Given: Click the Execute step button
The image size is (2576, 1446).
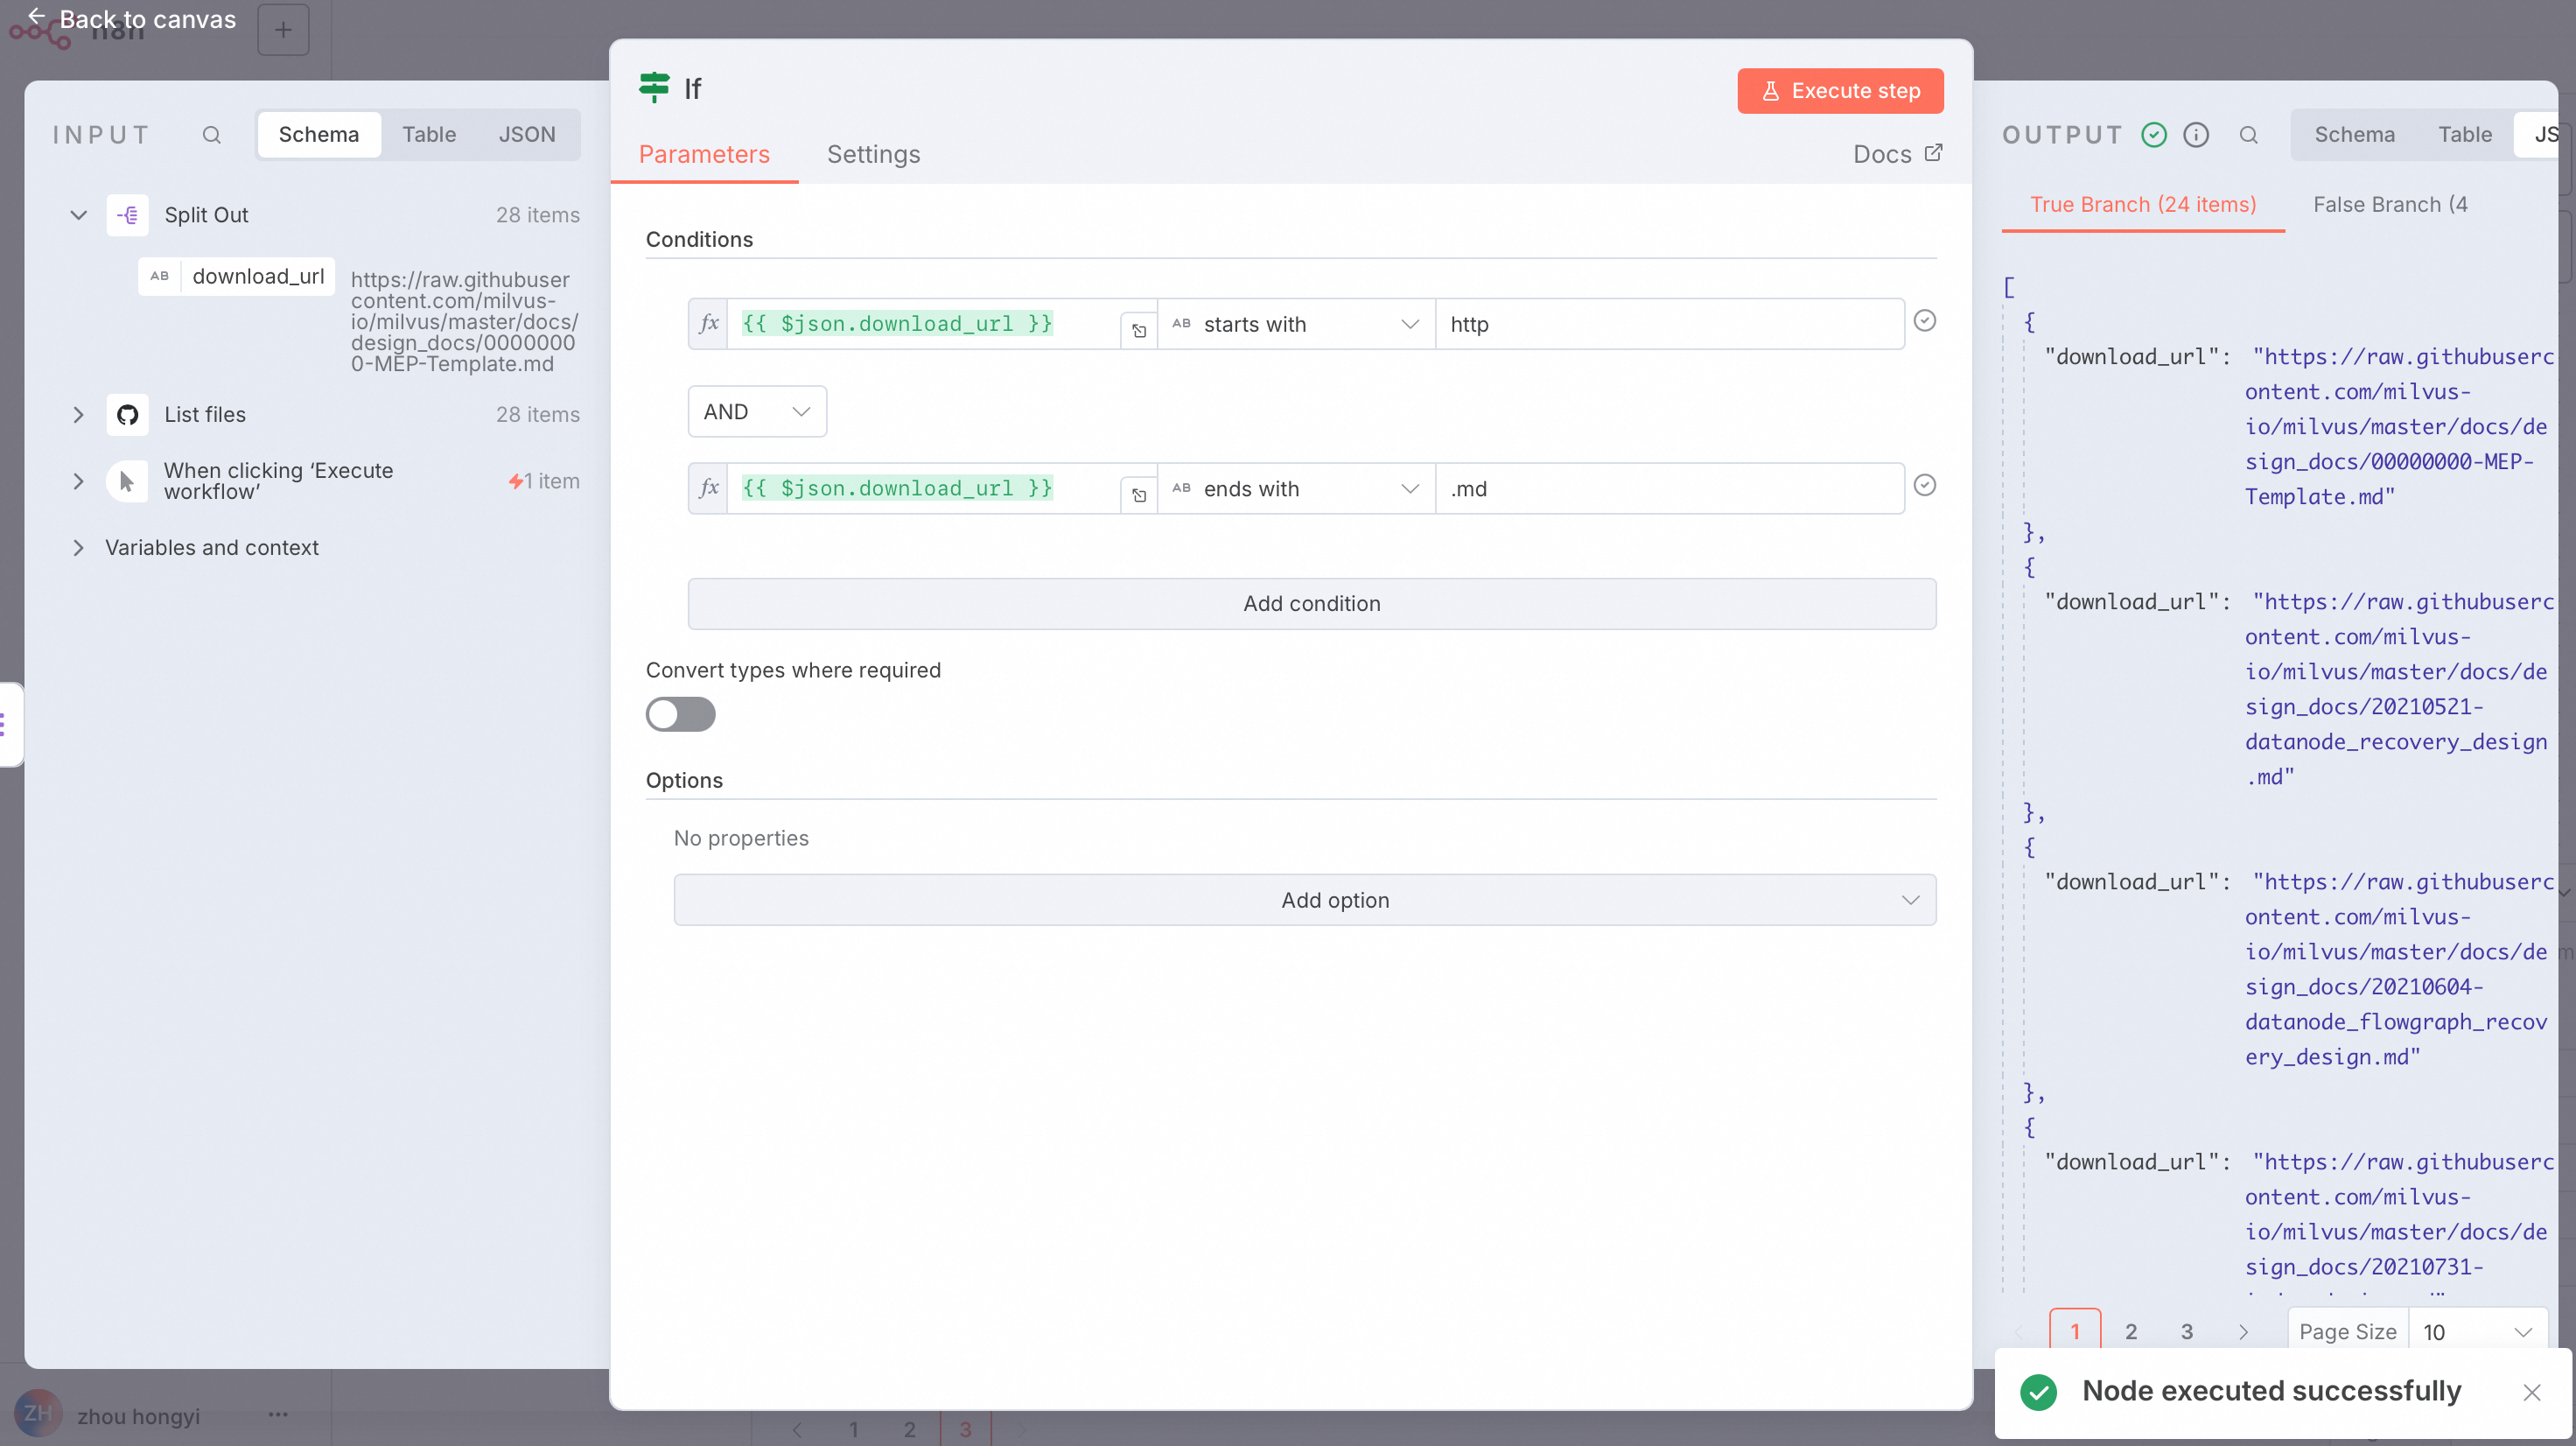Looking at the screenshot, I should click(x=1839, y=91).
